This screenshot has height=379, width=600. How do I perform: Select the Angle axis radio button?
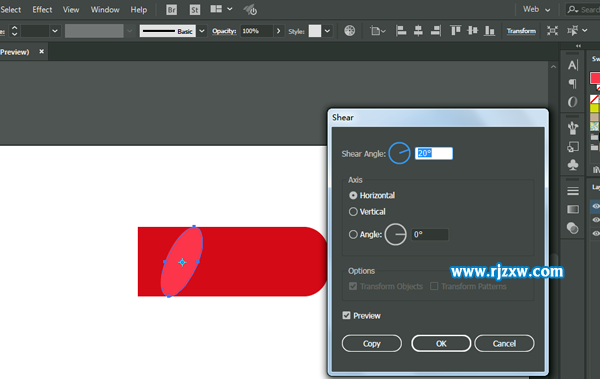click(x=353, y=234)
